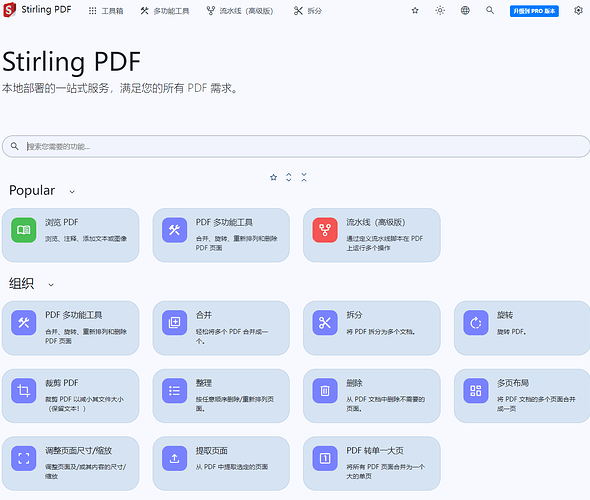Click the expand all sections icon
The image size is (590, 500).
coord(289,177)
